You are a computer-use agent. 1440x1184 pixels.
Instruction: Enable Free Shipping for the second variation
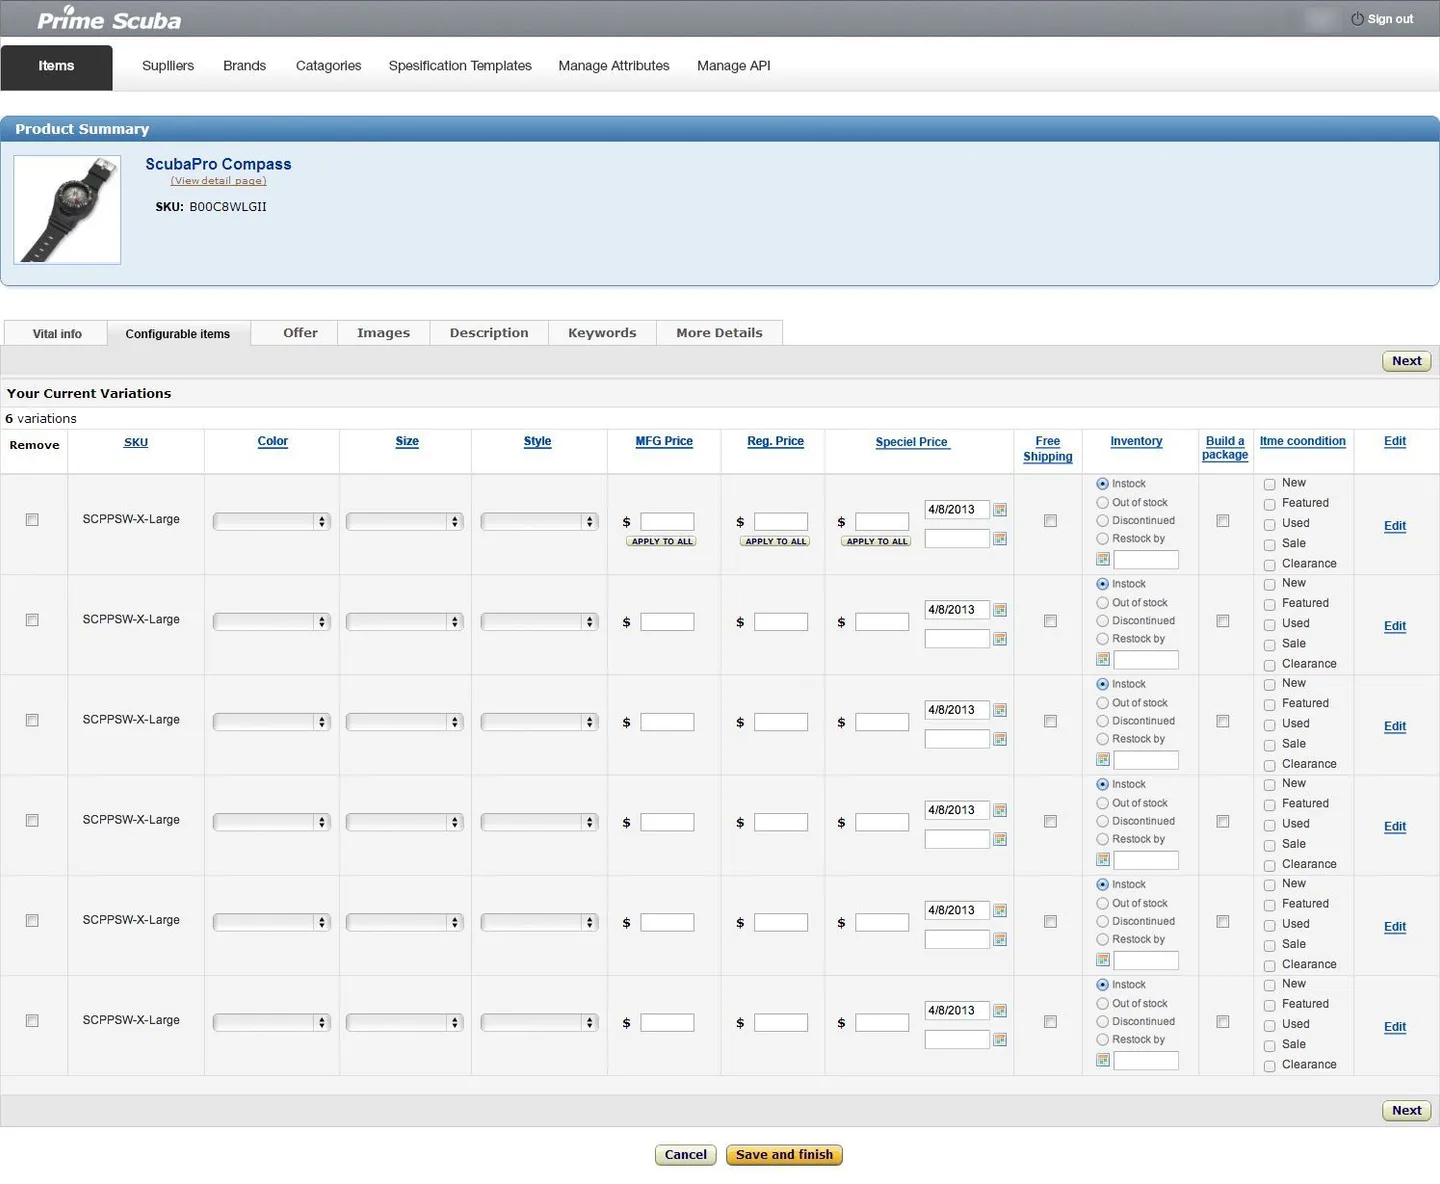pos(1050,621)
